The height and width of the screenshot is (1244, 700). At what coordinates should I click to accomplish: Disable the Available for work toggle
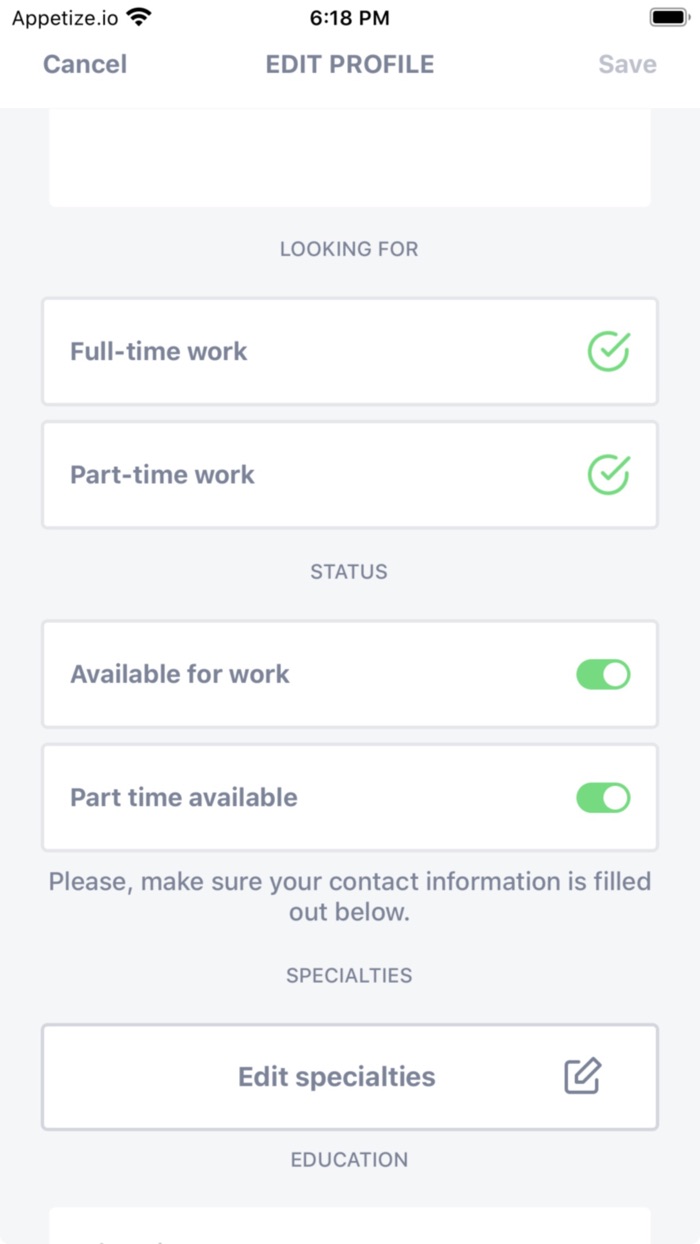pyautogui.click(x=602, y=674)
